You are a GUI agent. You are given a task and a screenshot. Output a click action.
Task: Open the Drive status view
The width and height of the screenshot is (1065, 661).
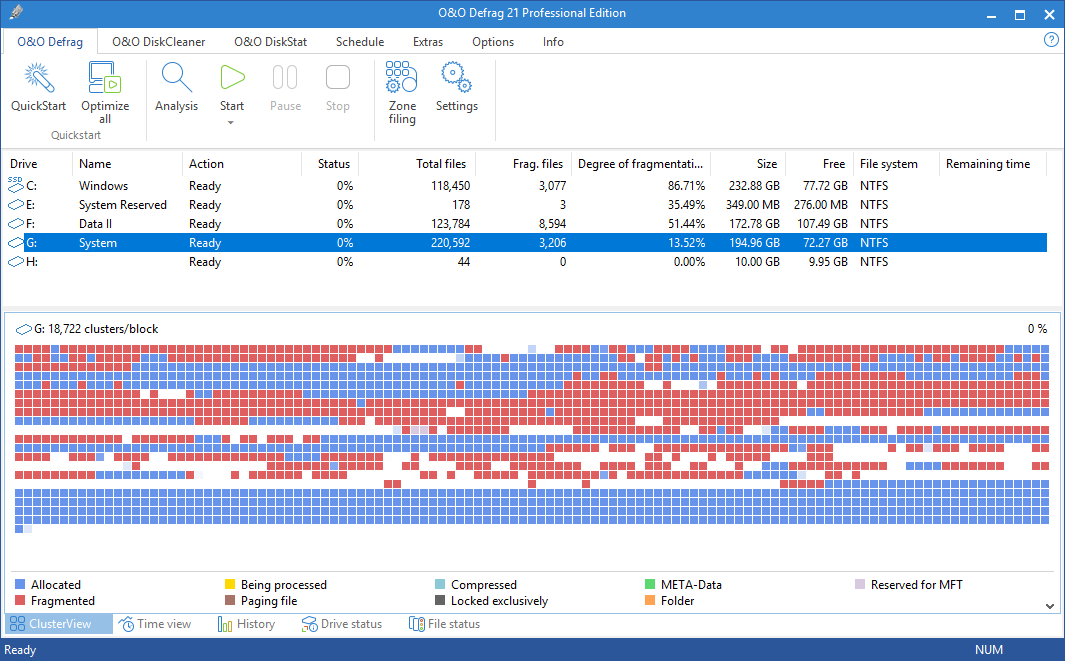pyautogui.click(x=342, y=624)
